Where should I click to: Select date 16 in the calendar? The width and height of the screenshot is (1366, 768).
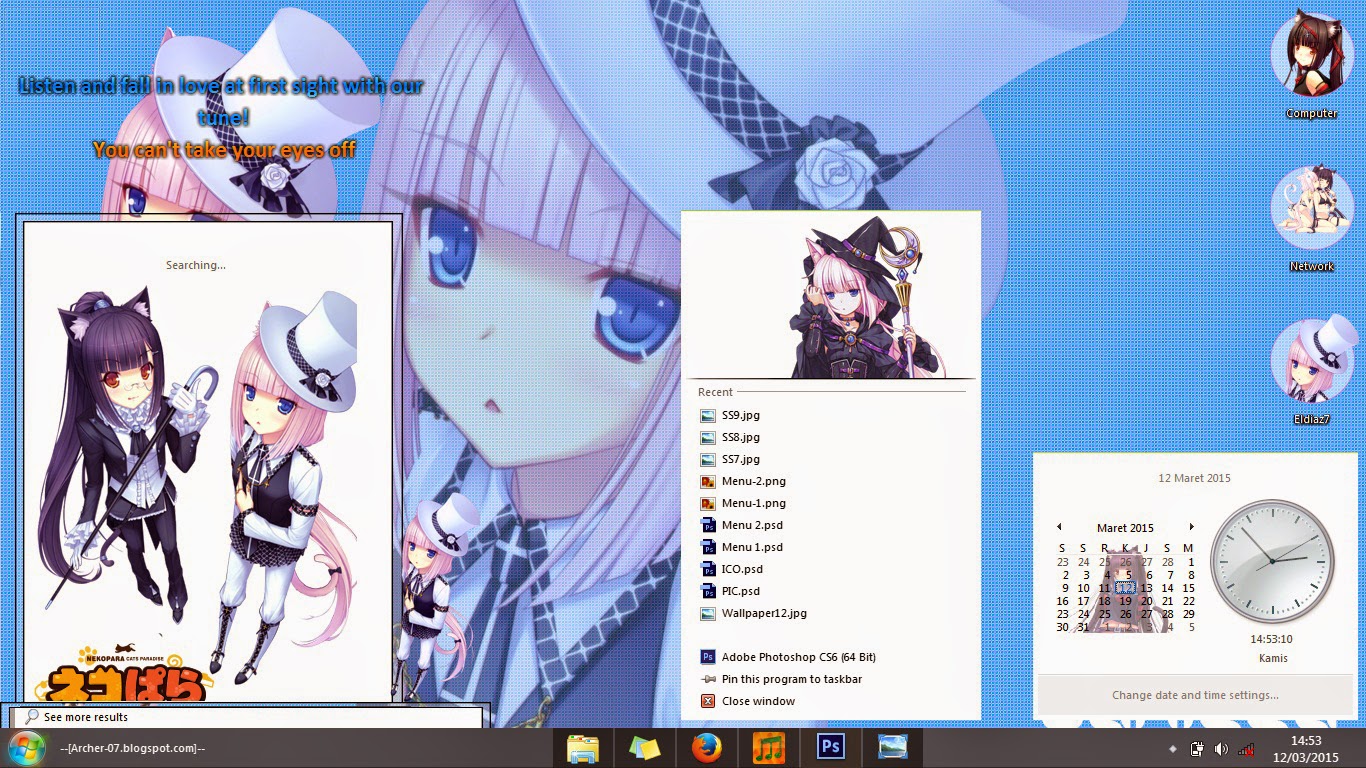pyautogui.click(x=1062, y=601)
